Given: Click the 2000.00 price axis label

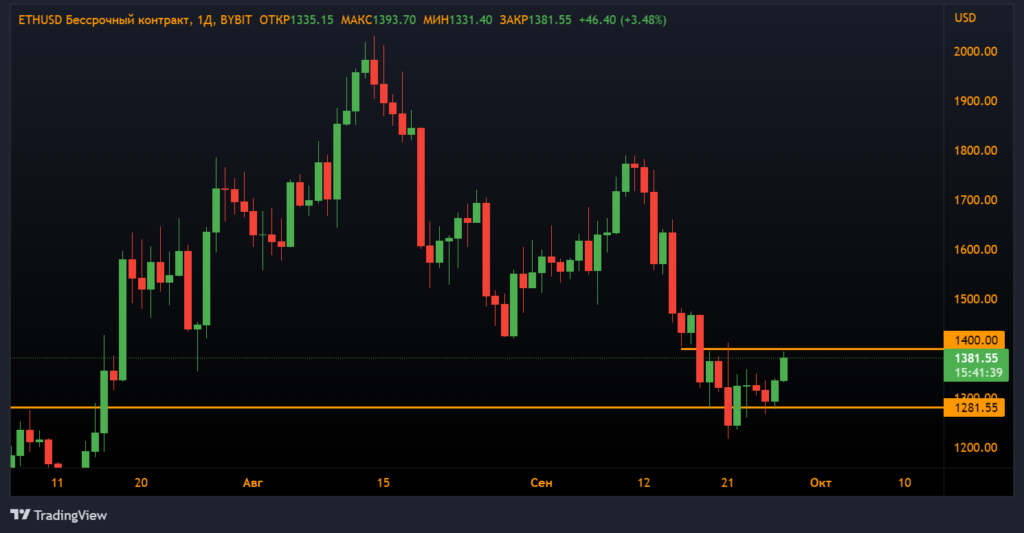Looking at the screenshot, I should tap(975, 52).
